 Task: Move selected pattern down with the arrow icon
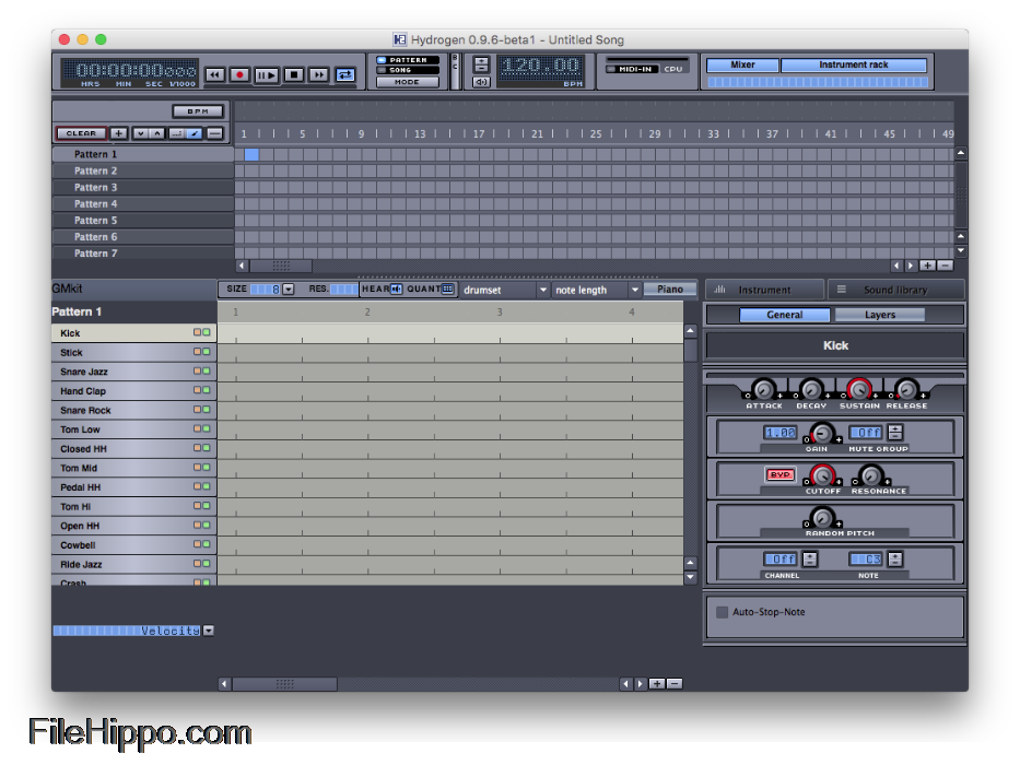[x=141, y=133]
